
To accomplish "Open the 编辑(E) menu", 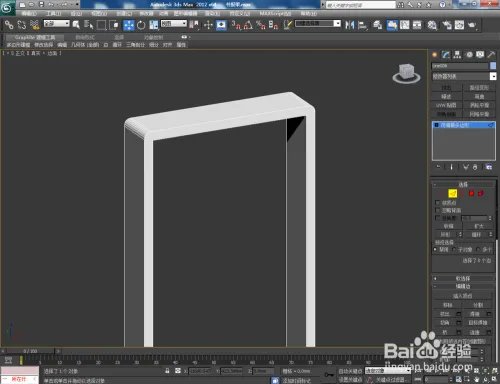I will [x=29, y=13].
